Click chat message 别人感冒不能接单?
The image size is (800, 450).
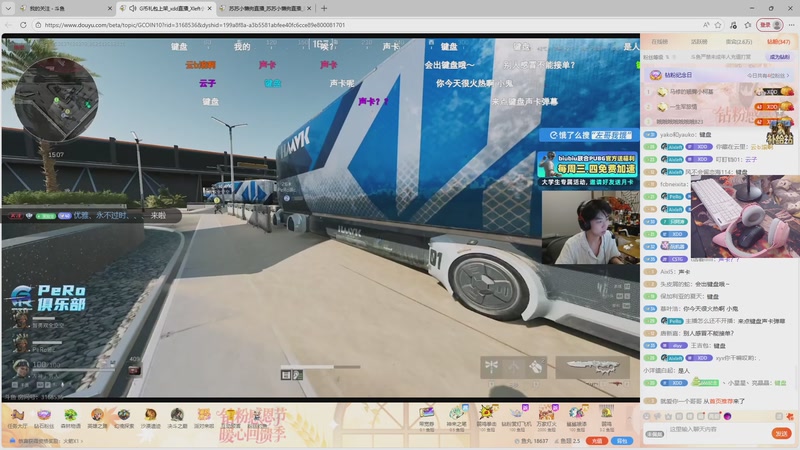tap(708, 333)
